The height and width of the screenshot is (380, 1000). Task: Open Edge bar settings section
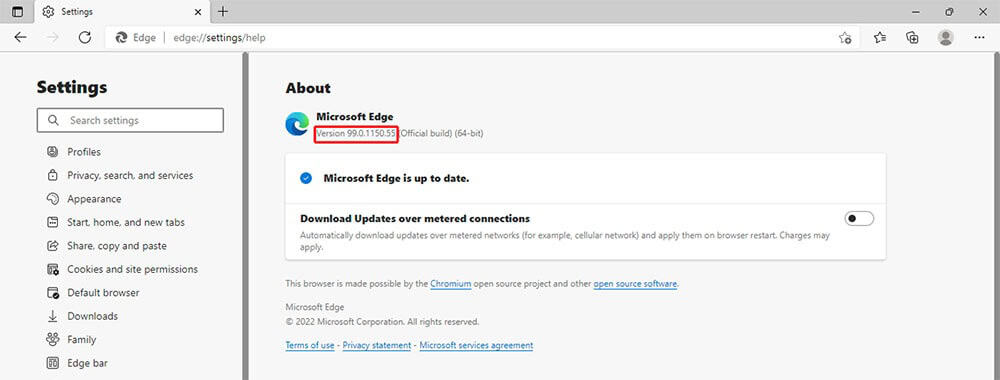87,363
